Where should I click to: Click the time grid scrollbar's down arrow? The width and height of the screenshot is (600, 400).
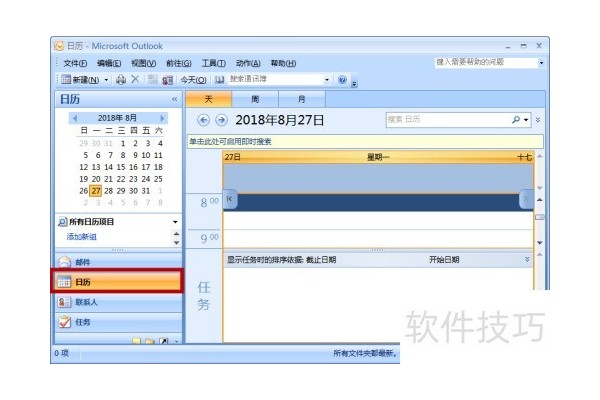point(540,243)
